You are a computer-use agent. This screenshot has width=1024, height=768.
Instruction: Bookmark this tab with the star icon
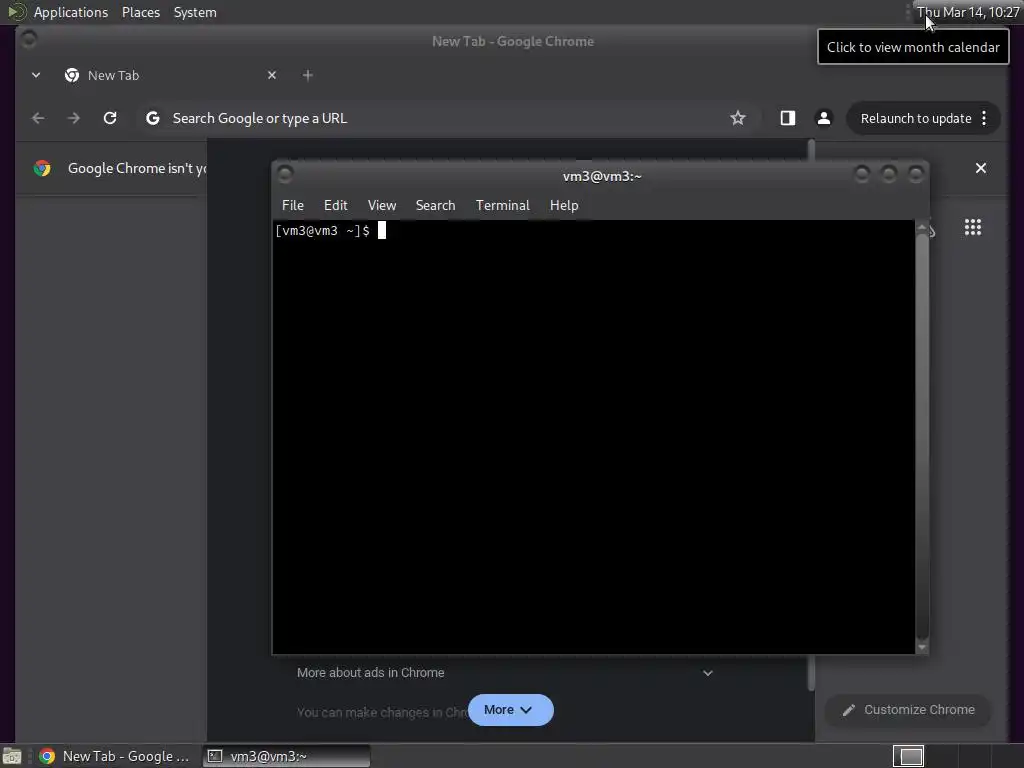(737, 118)
